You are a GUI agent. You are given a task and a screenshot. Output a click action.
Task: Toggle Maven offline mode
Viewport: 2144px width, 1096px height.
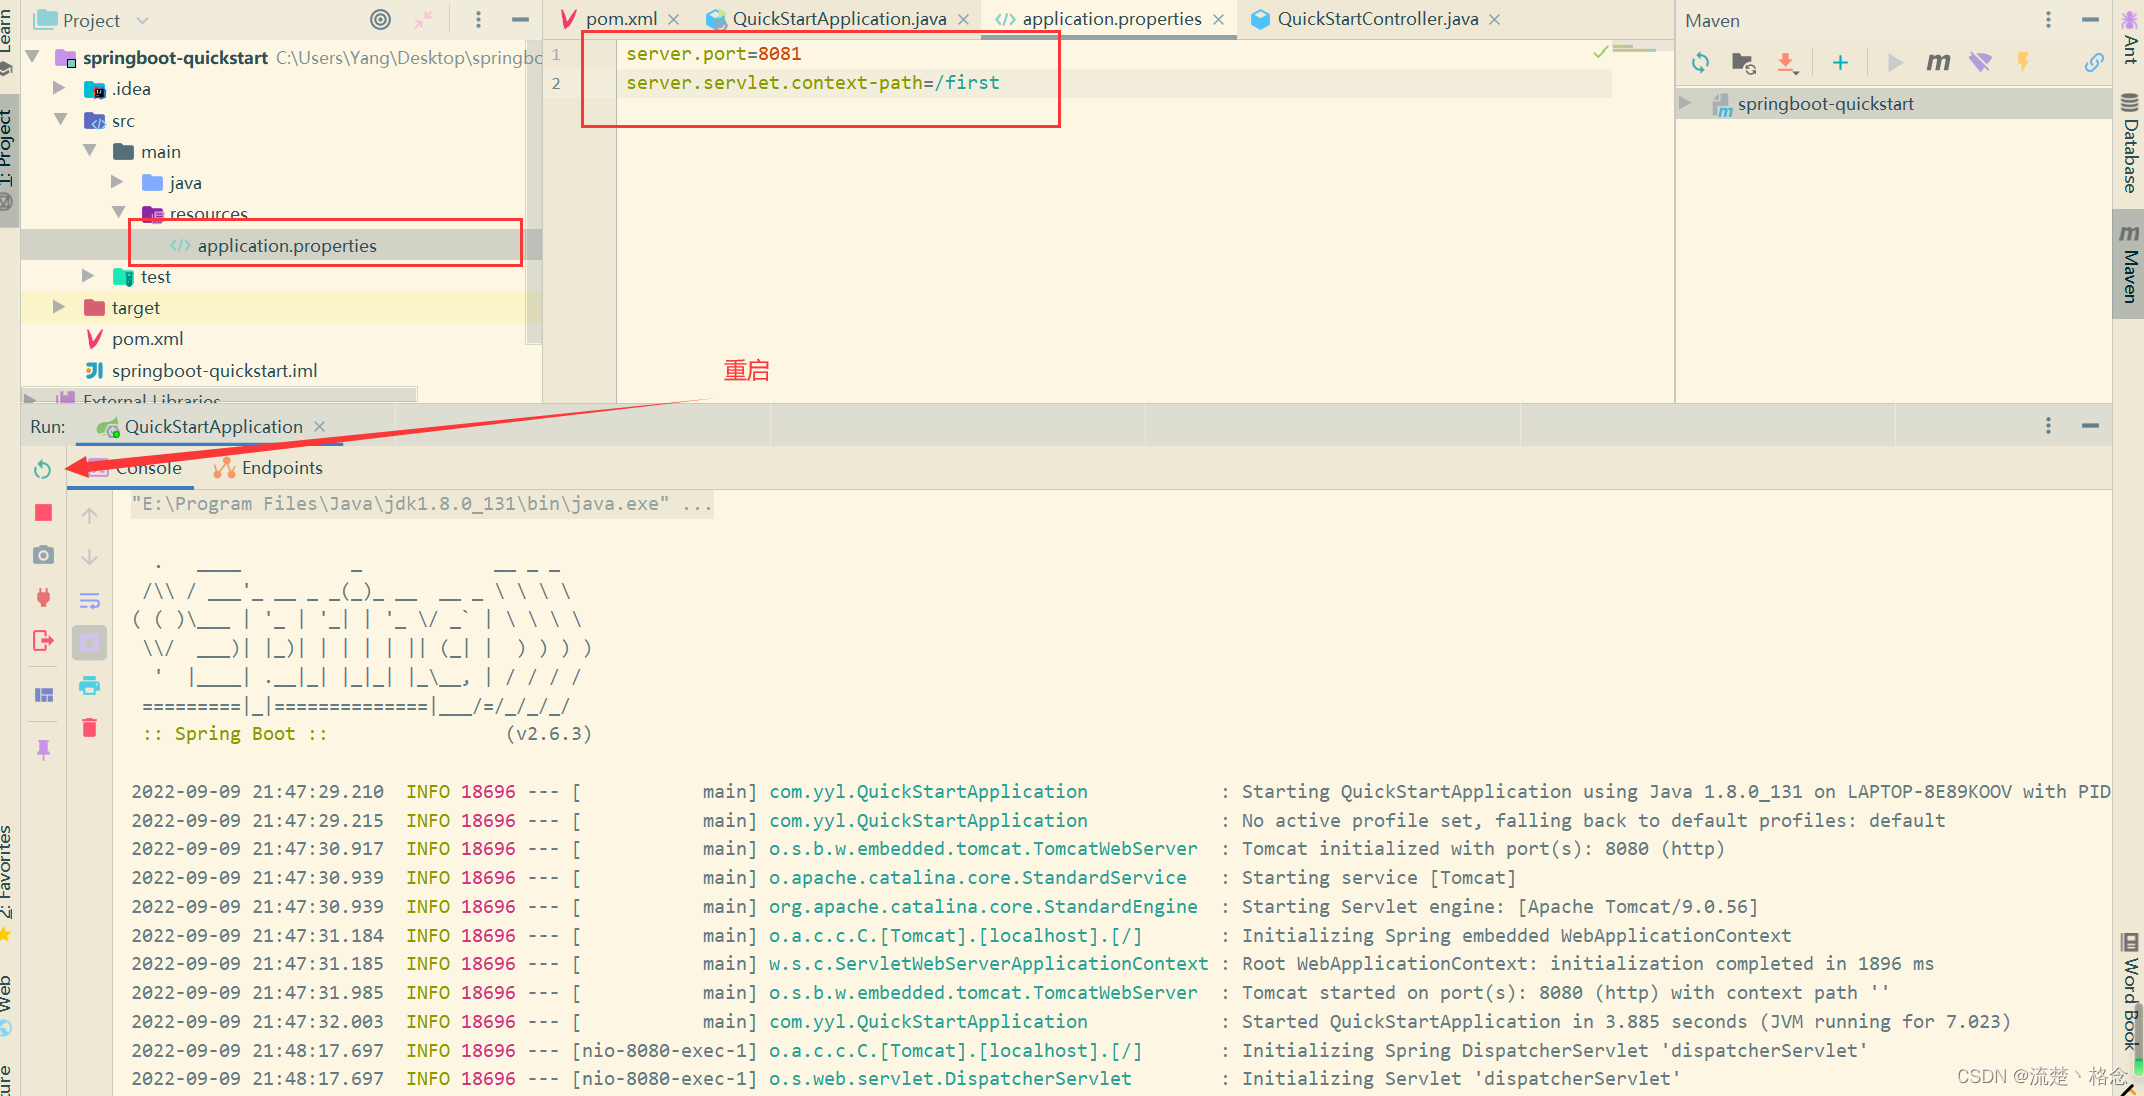click(1980, 63)
